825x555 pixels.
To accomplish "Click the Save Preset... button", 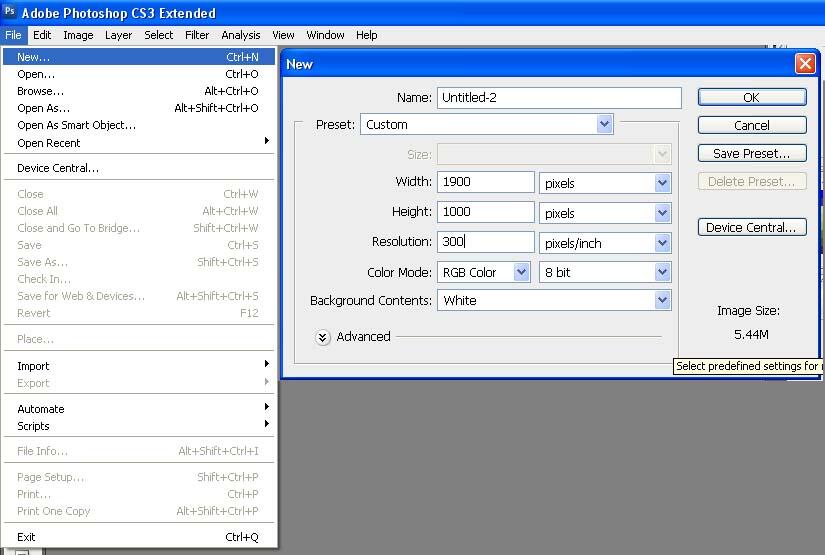I will tap(752, 154).
